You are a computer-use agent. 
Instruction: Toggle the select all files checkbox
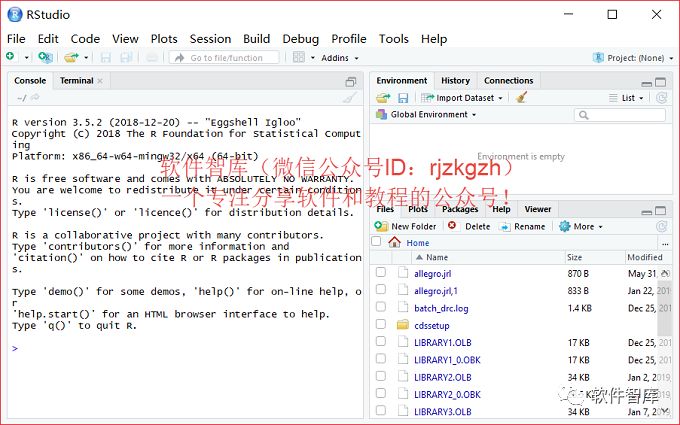point(376,241)
